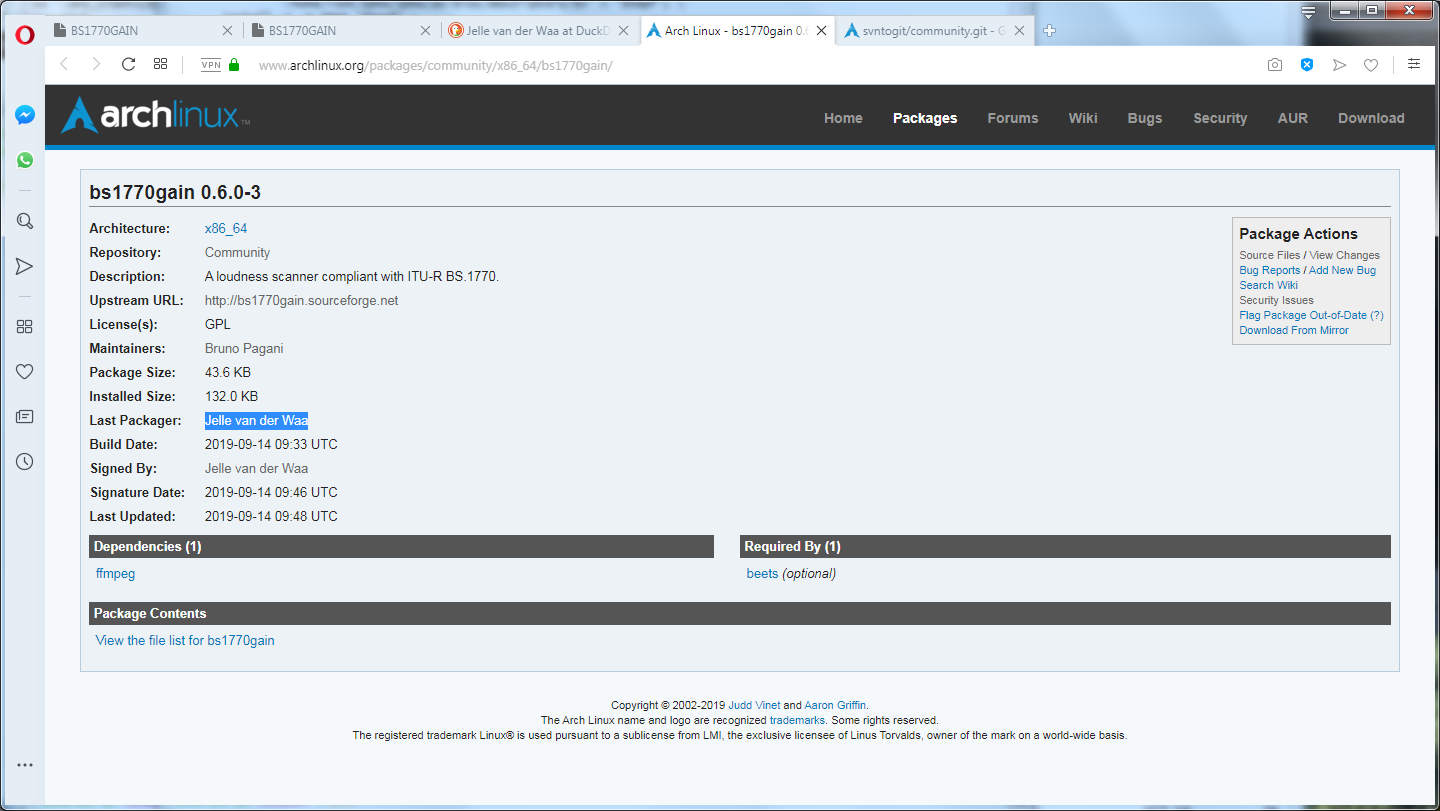This screenshot has height=811, width=1440.
Task: Open WhatsApp in the Opera sidebar
Action: (x=25, y=160)
